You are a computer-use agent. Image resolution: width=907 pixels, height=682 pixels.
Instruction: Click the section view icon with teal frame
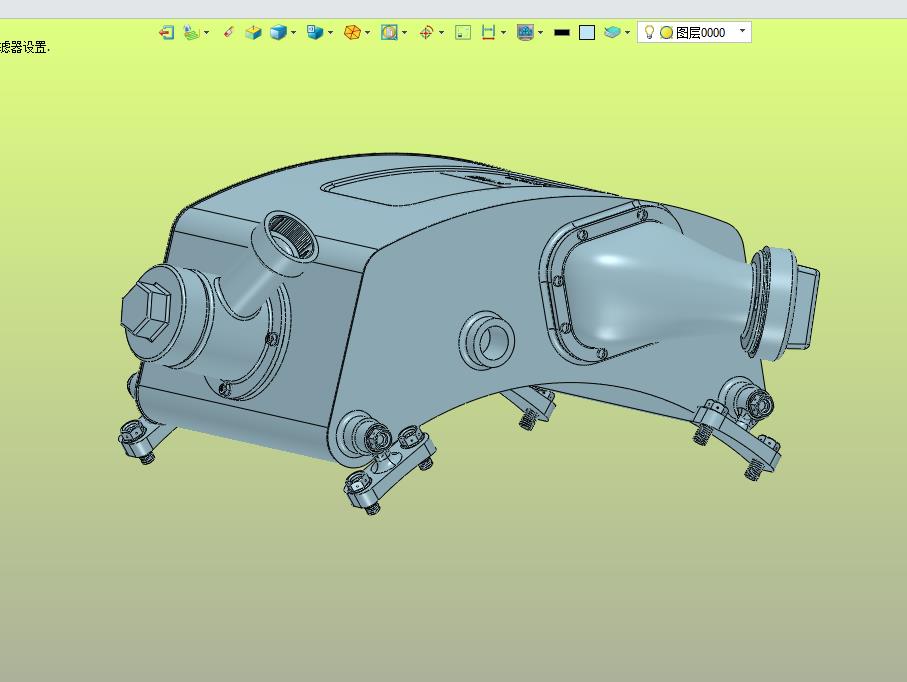pyautogui.click(x=389, y=32)
